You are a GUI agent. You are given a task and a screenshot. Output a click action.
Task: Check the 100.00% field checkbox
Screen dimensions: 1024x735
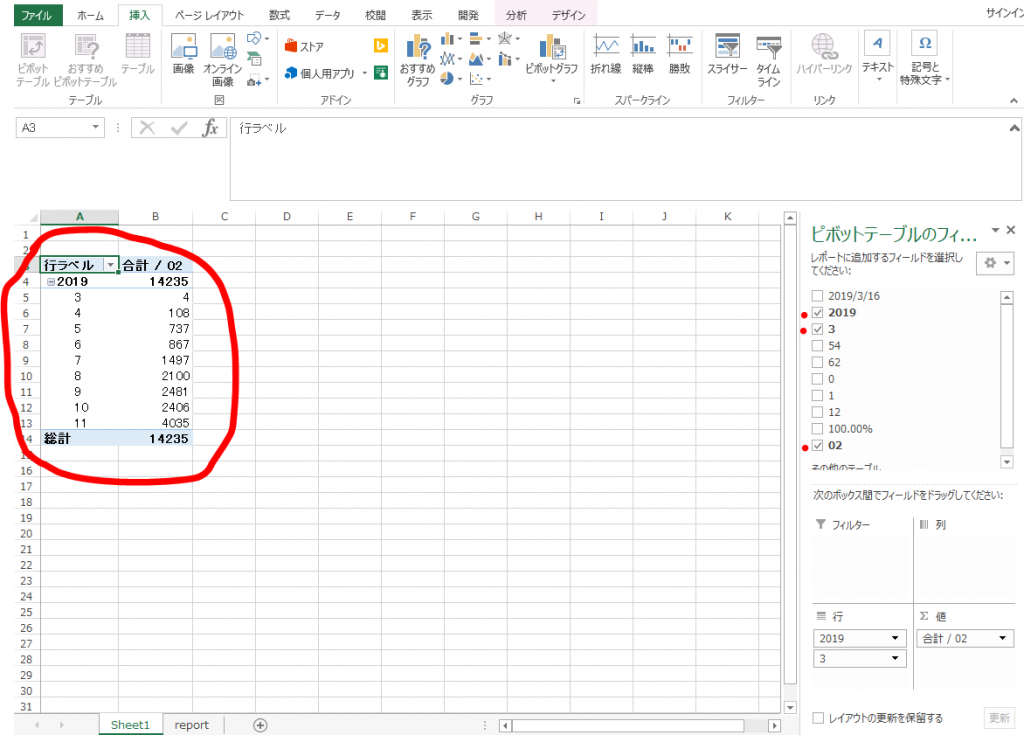click(x=818, y=429)
